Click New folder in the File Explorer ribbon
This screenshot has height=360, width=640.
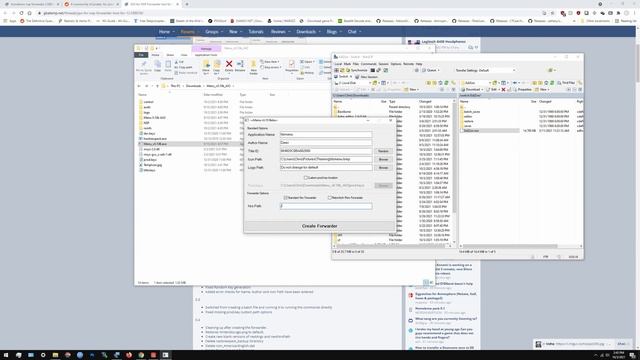point(253,67)
